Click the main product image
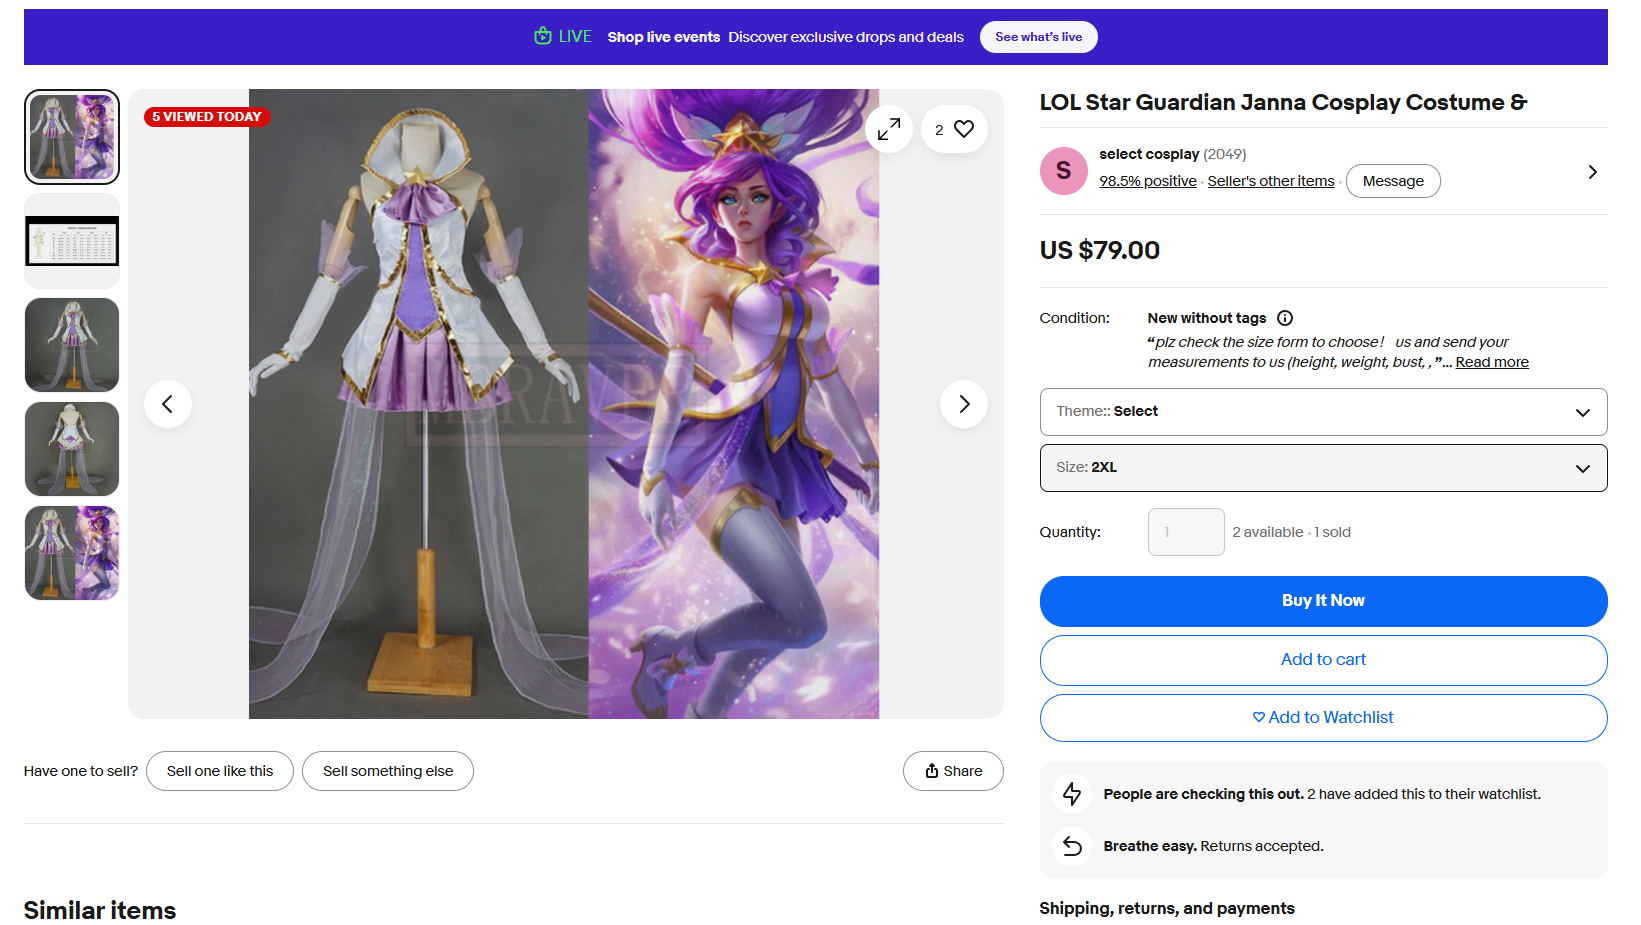 (564, 404)
